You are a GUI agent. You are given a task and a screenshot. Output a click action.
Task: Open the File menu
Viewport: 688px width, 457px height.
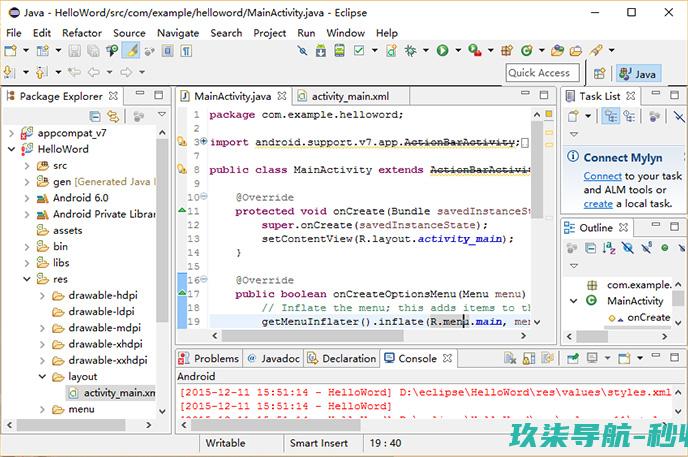tap(14, 33)
